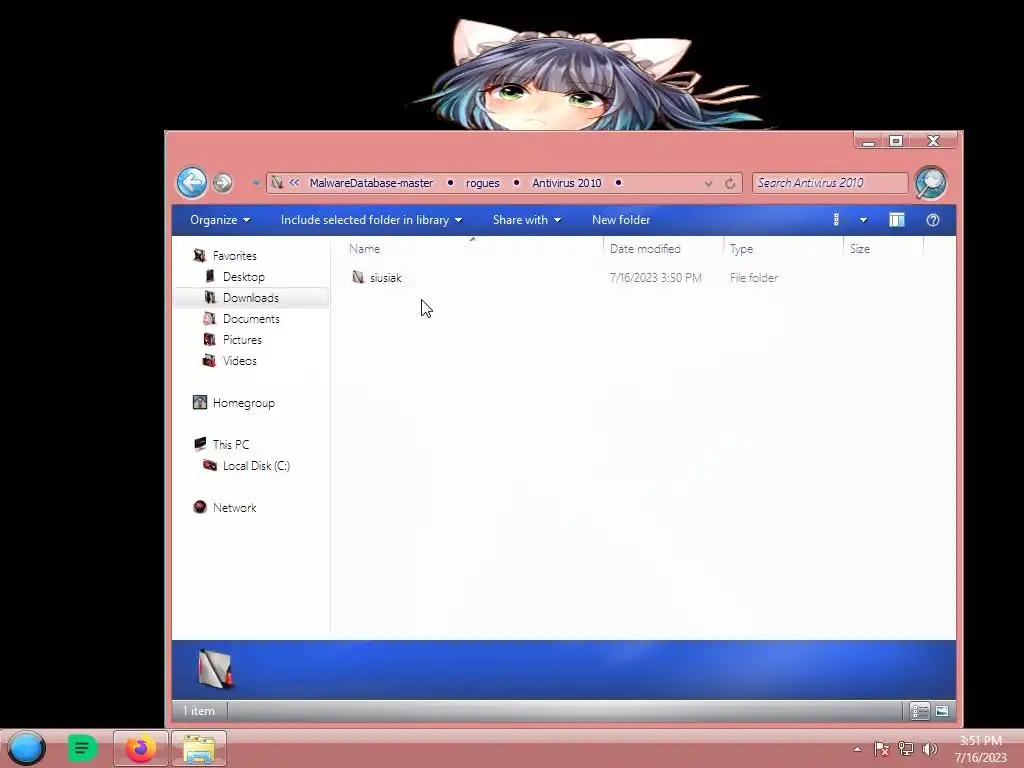The image size is (1024, 768).
Task: Switch to large icons view in status bar
Action: [x=942, y=711]
